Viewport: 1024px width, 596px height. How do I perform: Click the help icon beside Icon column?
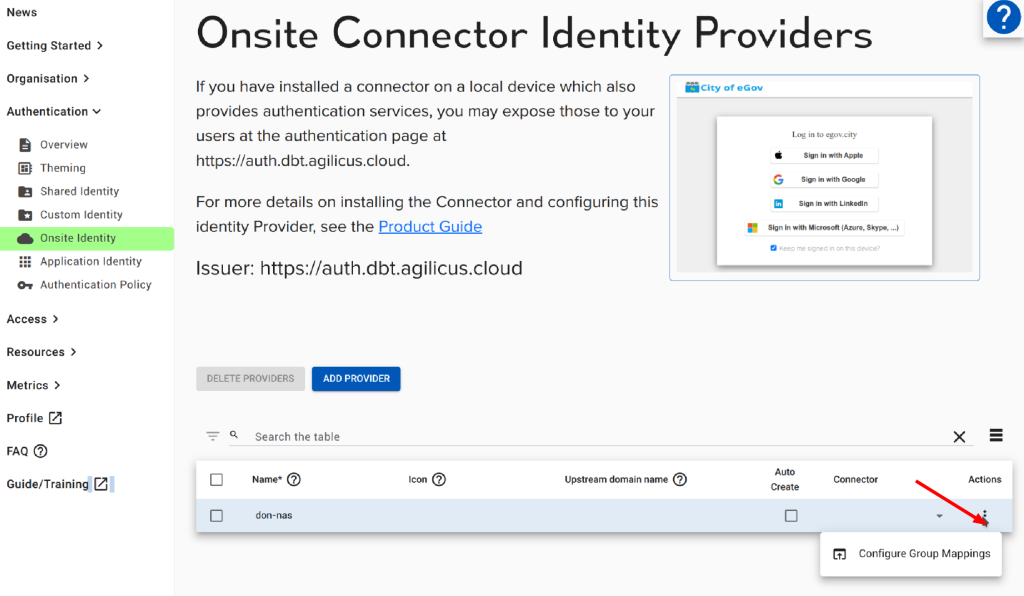coord(438,480)
